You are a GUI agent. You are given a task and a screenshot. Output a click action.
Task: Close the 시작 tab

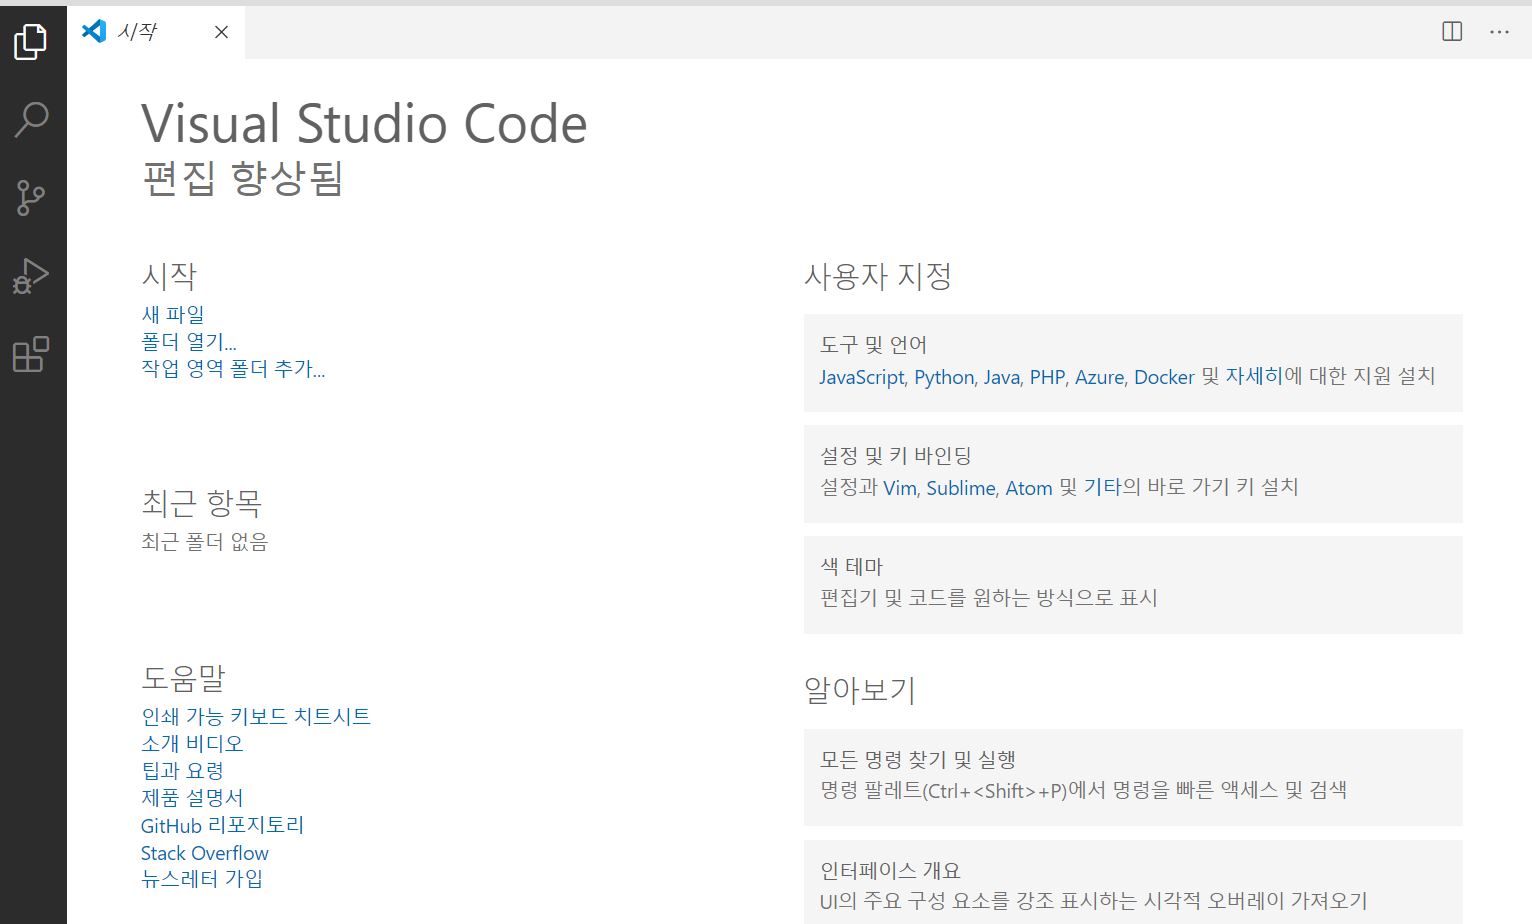point(222,32)
